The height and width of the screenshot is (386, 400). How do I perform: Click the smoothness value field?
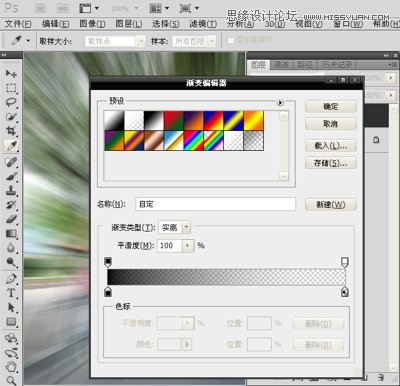tap(170, 246)
